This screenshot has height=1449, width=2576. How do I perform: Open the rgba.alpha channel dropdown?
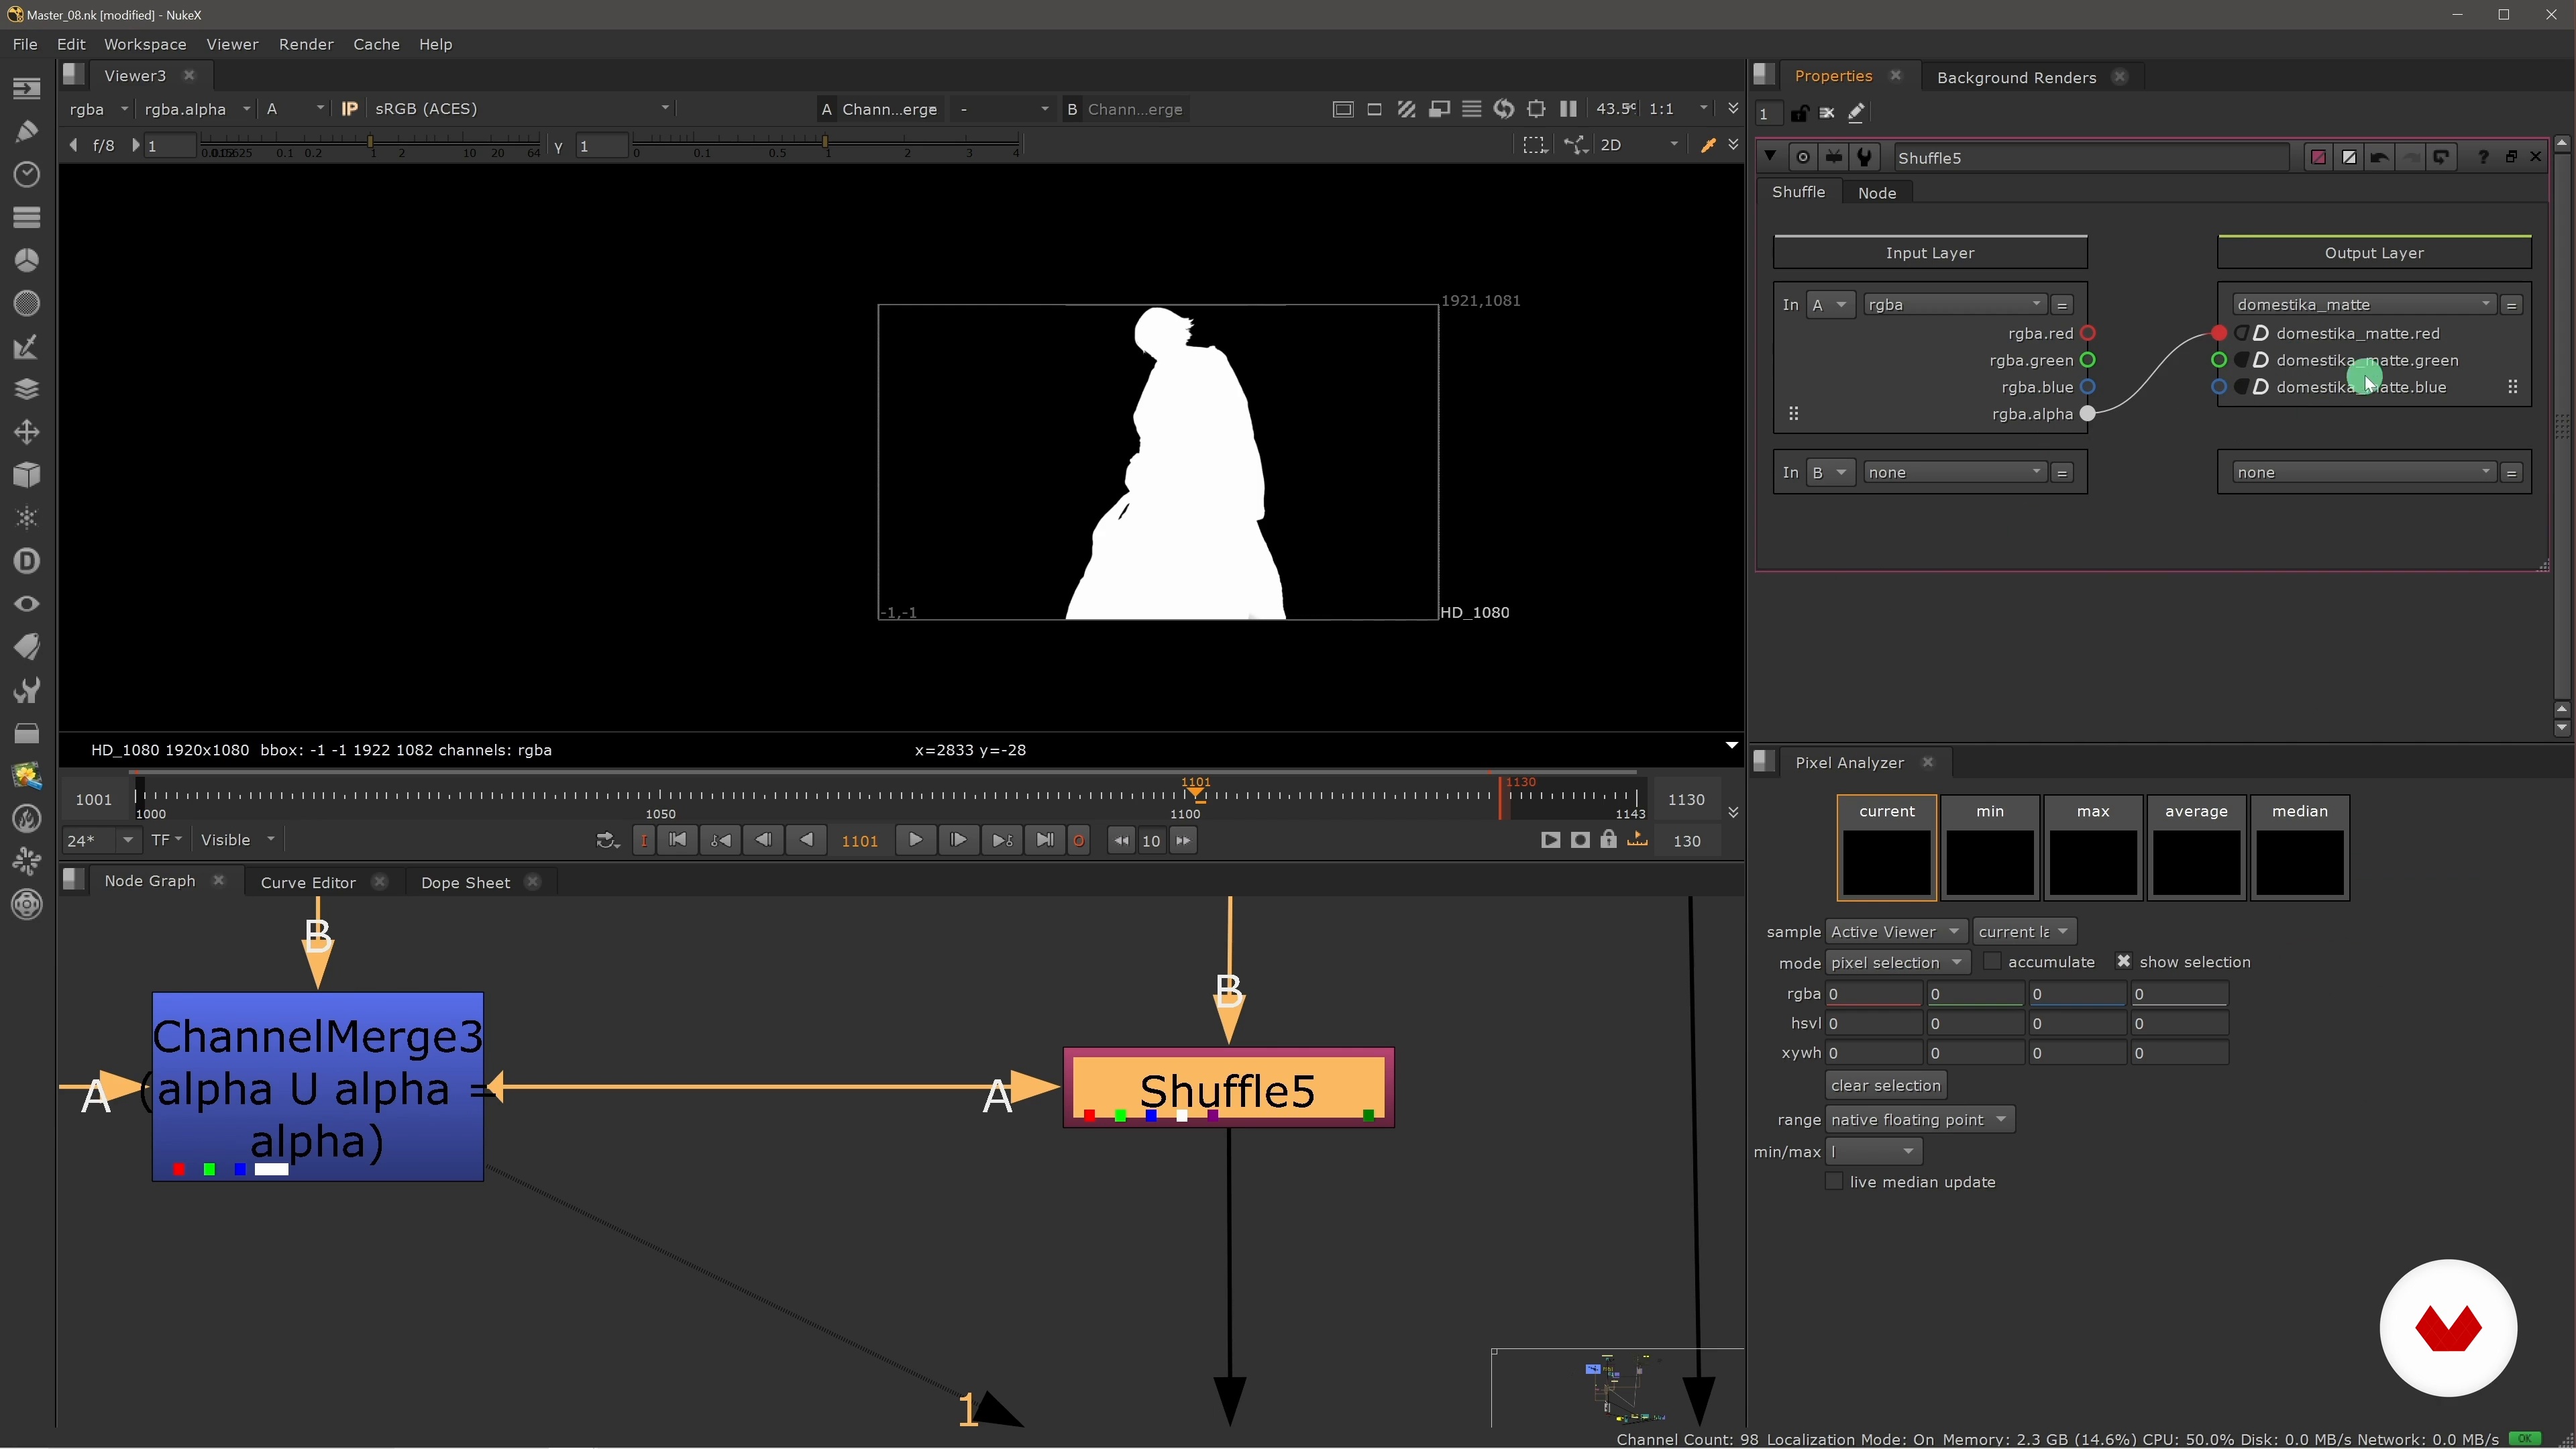coord(196,109)
